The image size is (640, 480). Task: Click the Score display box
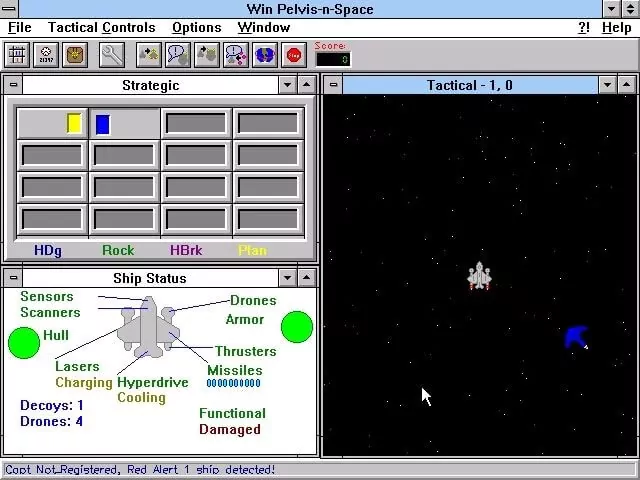[x=333, y=60]
